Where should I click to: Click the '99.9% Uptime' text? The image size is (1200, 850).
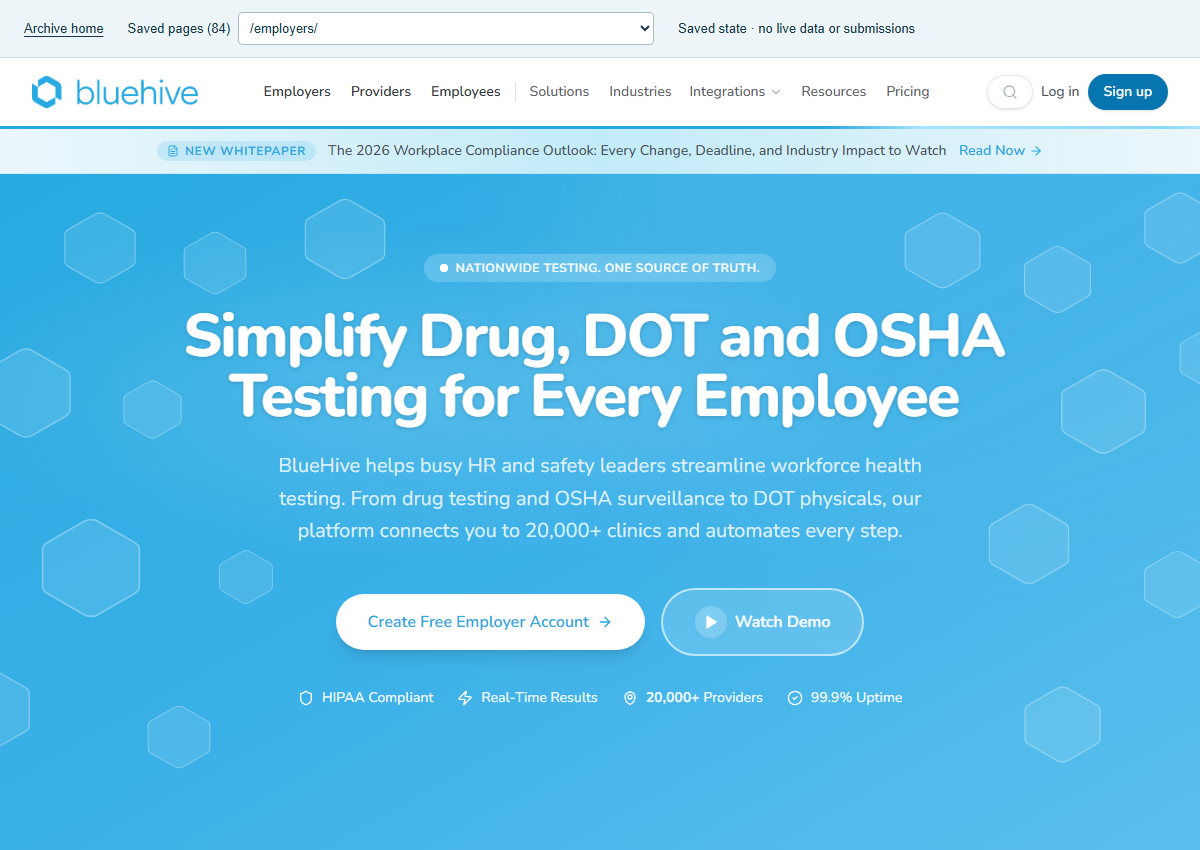857,698
